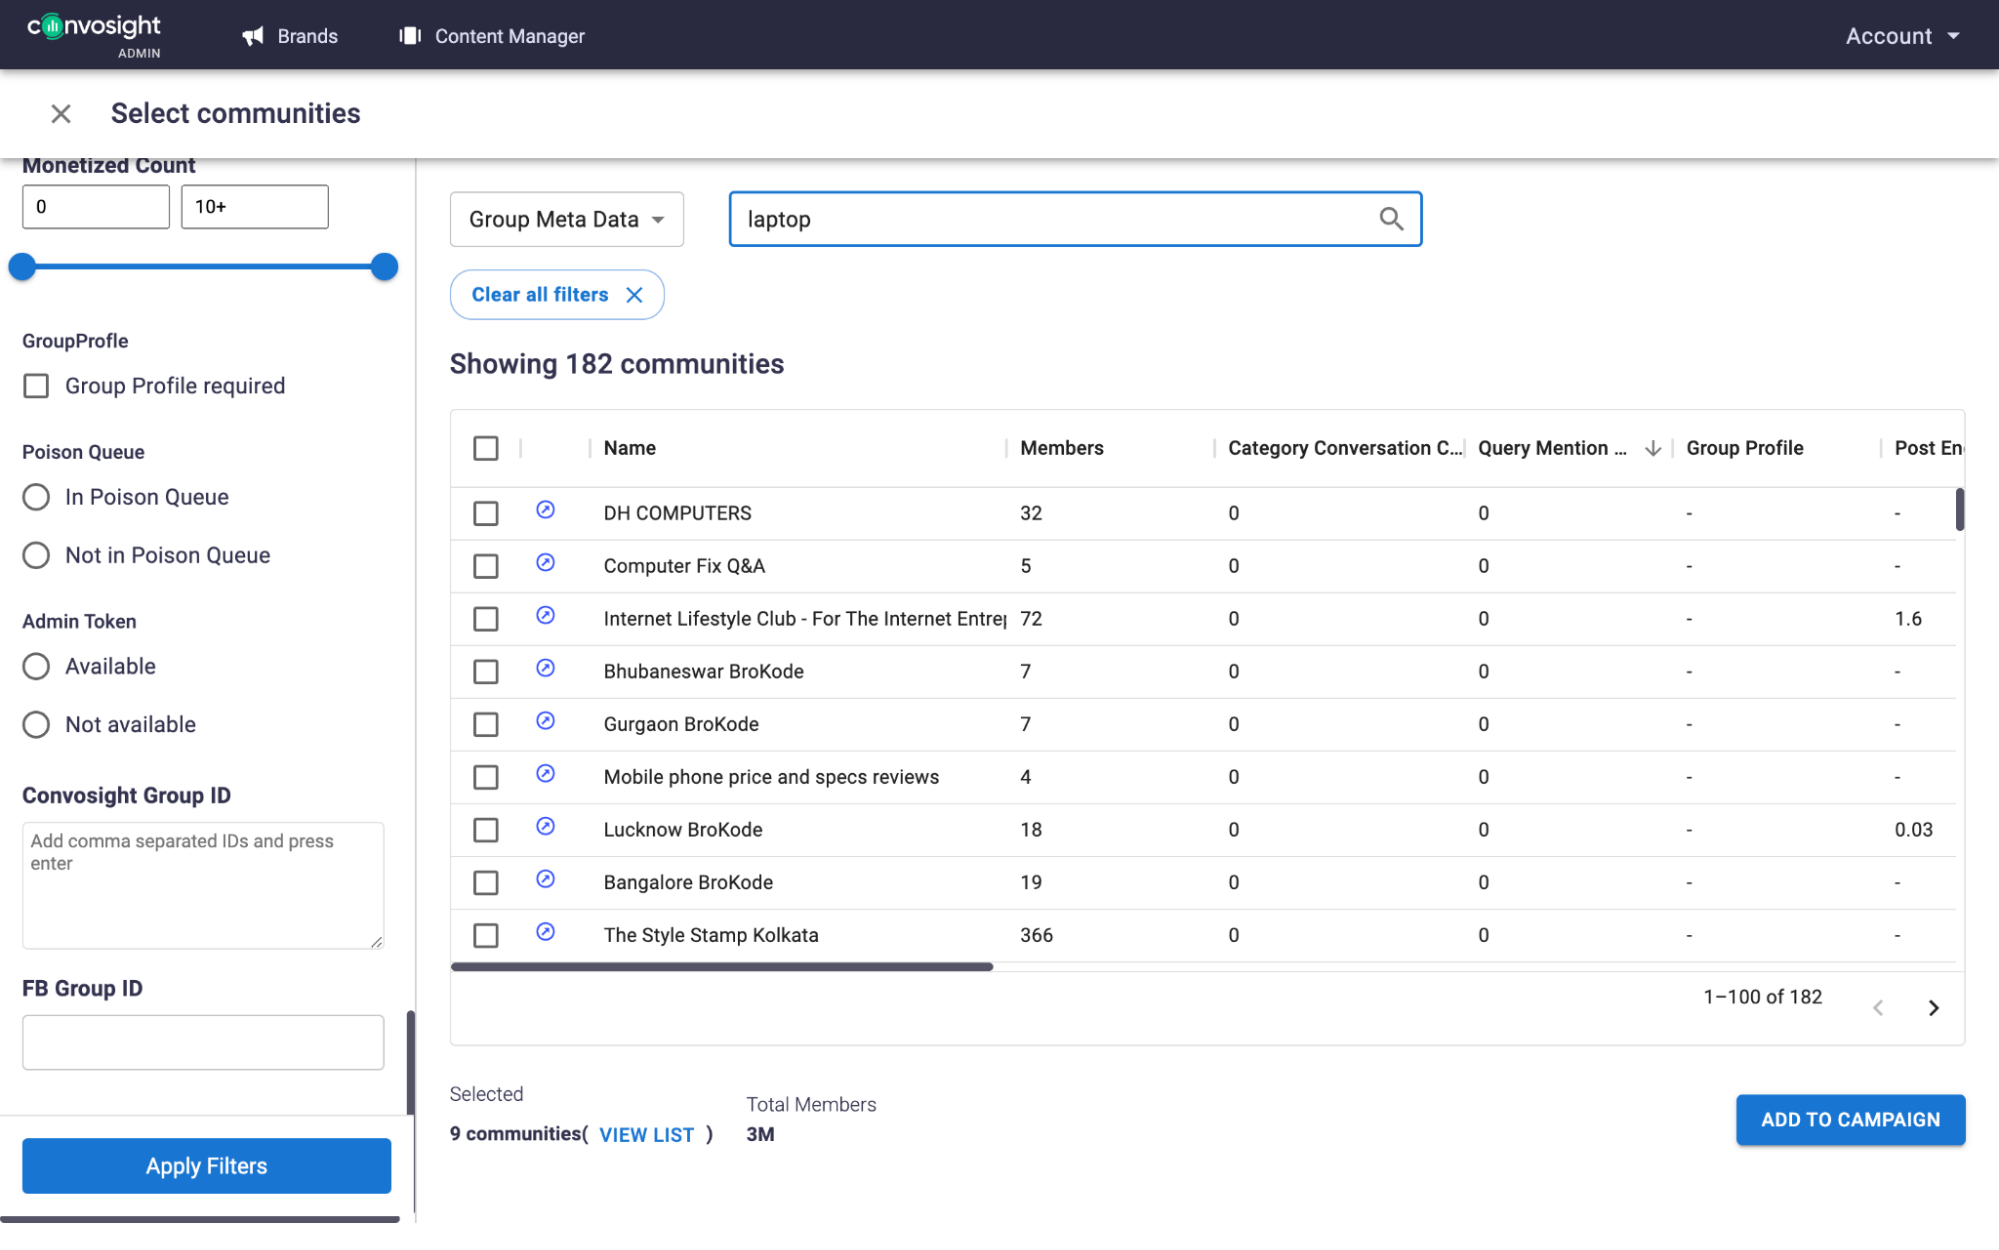Open Content Manager in top navigation
This screenshot has height=1250, width=1999.
click(492, 36)
